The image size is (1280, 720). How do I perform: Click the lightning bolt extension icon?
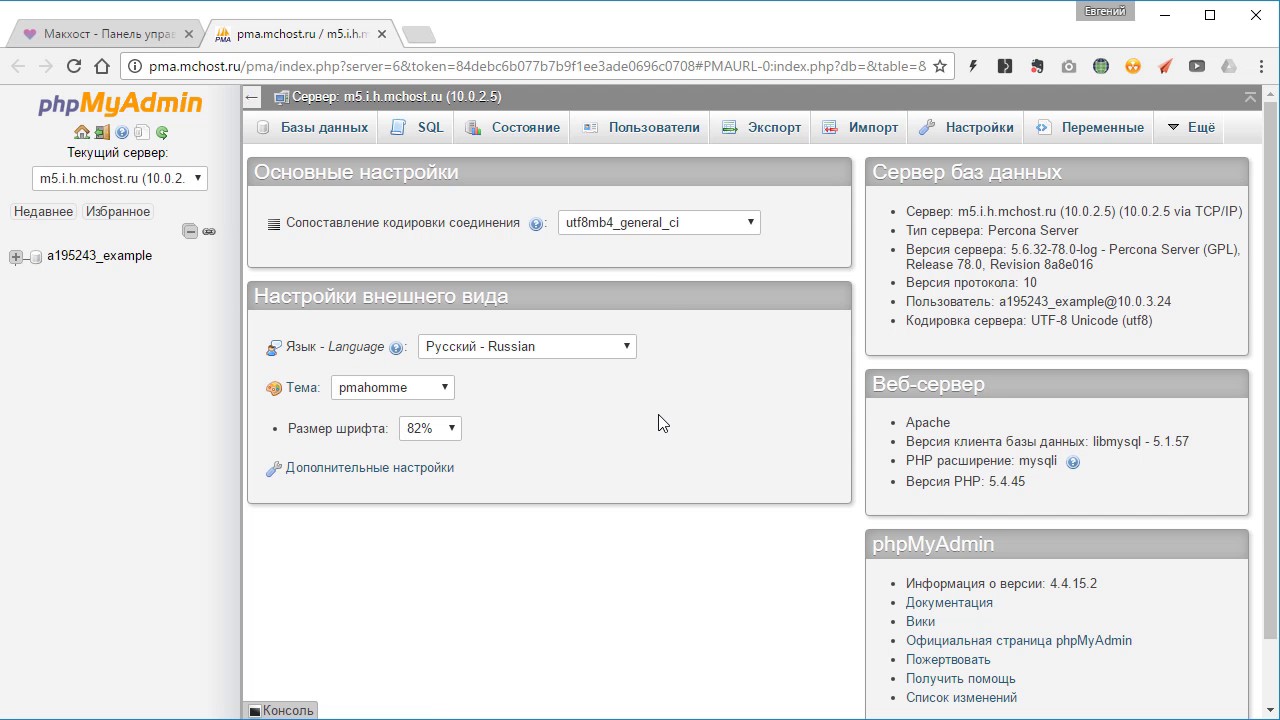point(973,66)
